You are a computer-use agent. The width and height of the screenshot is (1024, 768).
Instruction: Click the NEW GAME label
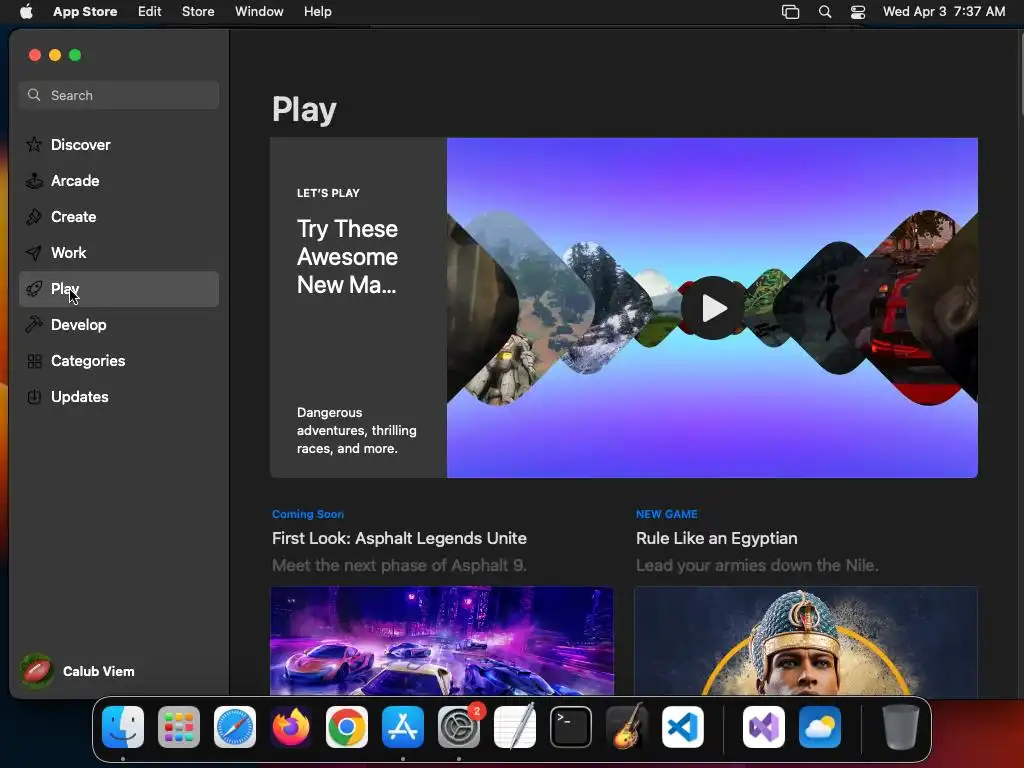point(667,514)
